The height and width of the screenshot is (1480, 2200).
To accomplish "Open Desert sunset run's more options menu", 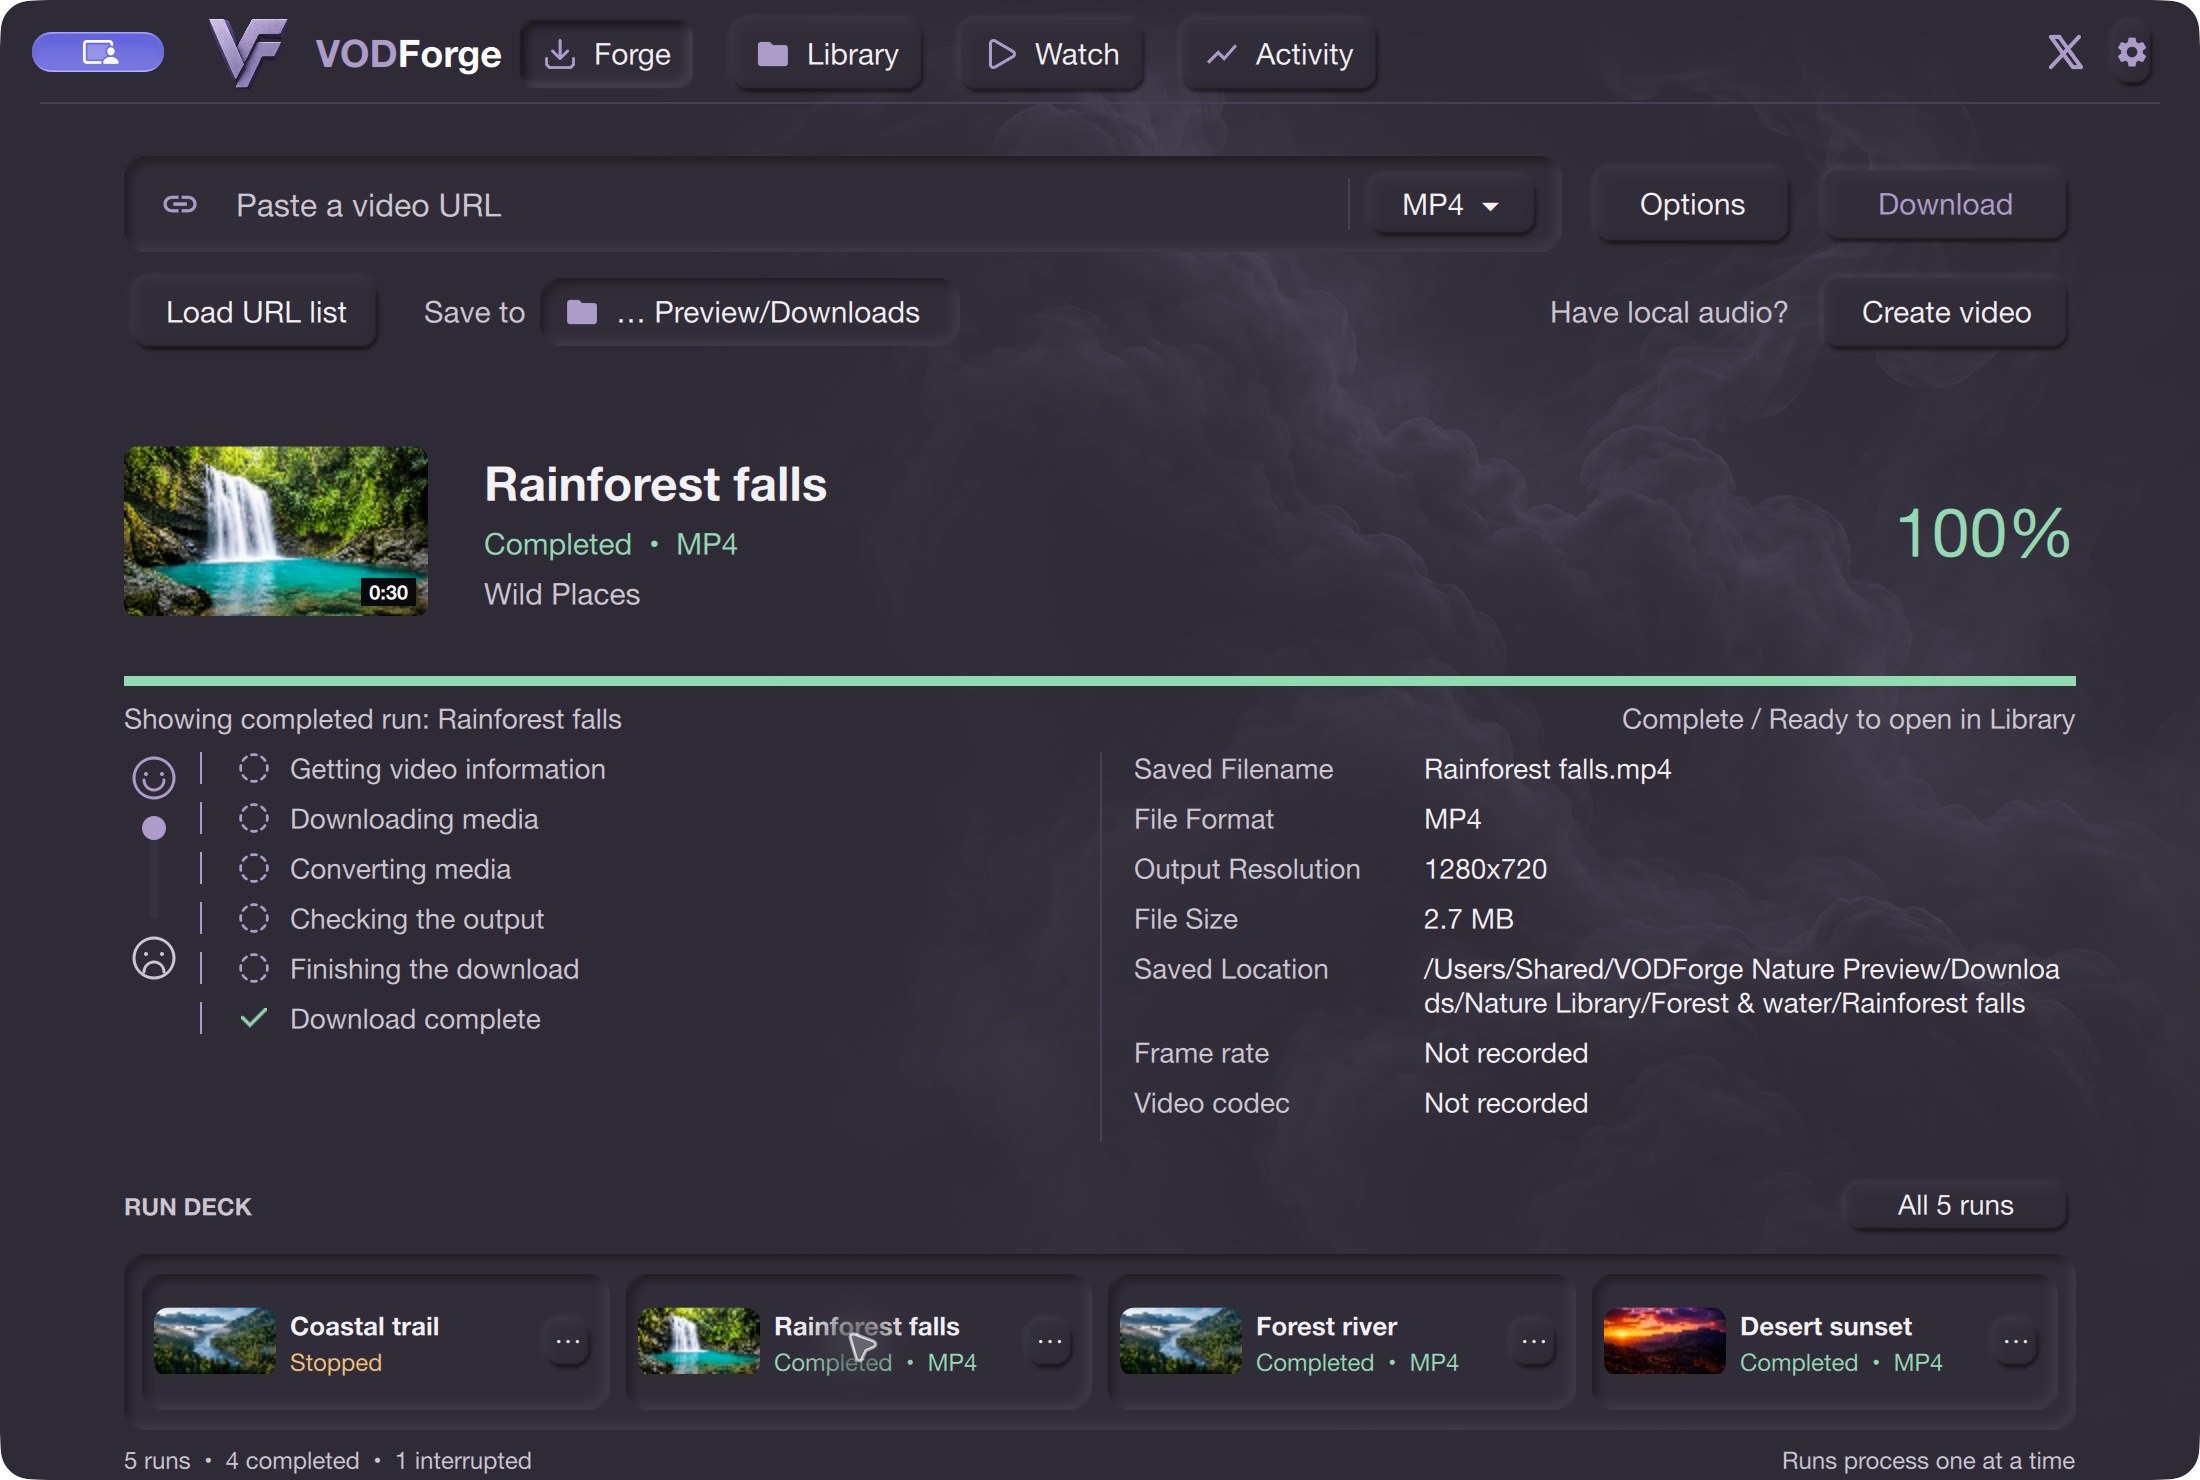I will (x=2016, y=1342).
